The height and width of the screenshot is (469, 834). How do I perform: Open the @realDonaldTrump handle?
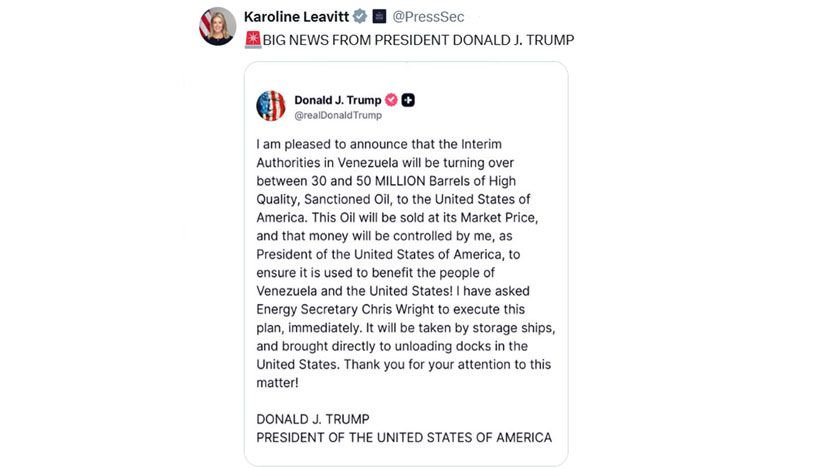pos(338,115)
